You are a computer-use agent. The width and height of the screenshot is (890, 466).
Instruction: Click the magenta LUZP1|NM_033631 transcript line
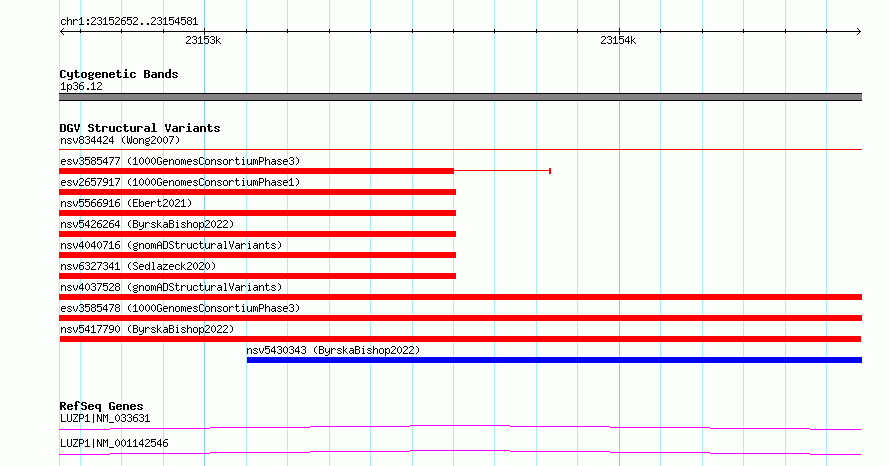(x=460, y=427)
